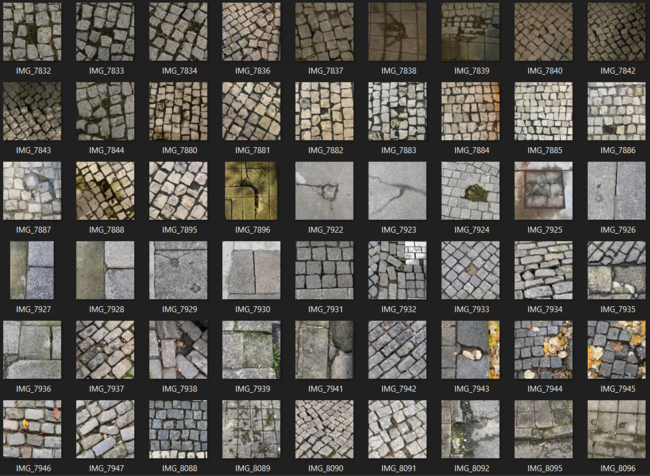
Task: Open the IMG_7936 stone slab thumbnail
Action: [32, 349]
